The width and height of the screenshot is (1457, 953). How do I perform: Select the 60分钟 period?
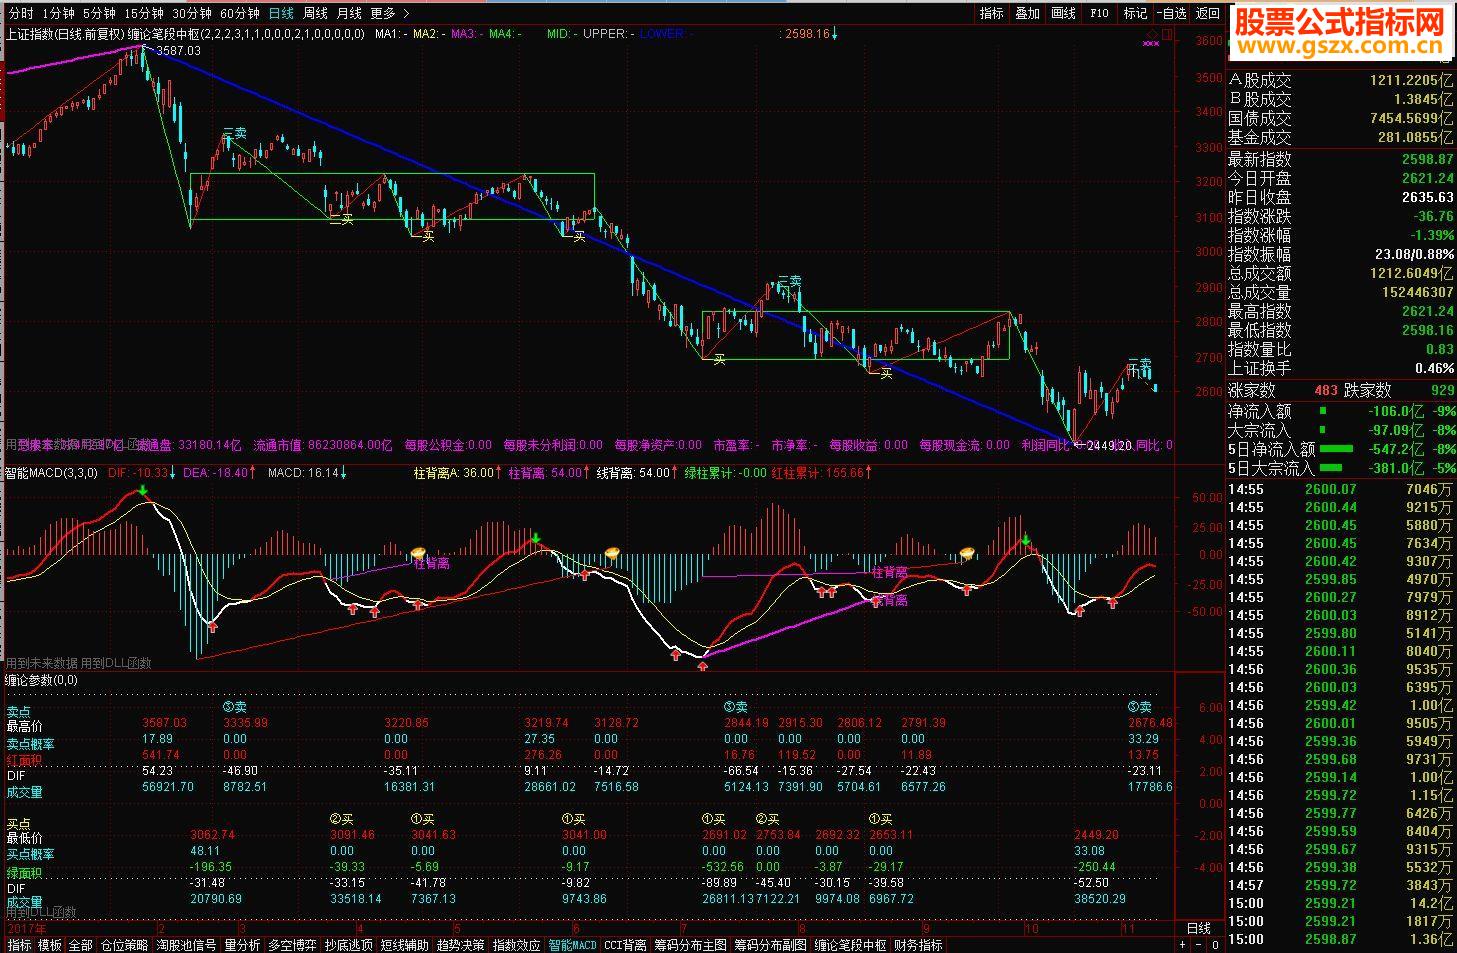(239, 13)
